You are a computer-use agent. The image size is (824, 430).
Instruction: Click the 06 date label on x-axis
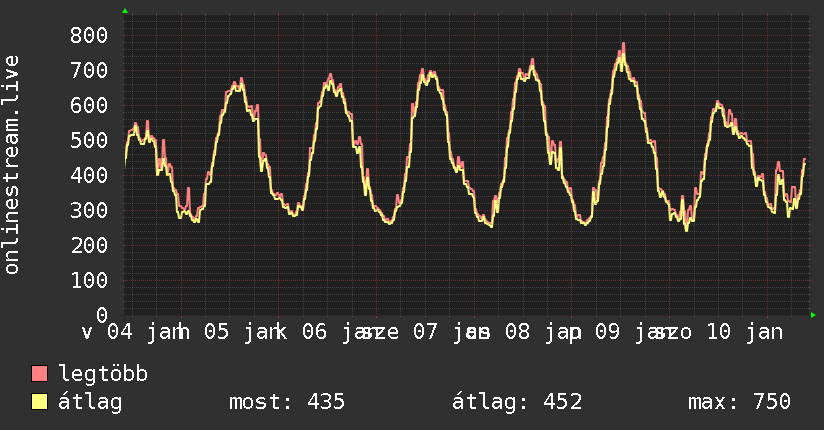click(314, 332)
